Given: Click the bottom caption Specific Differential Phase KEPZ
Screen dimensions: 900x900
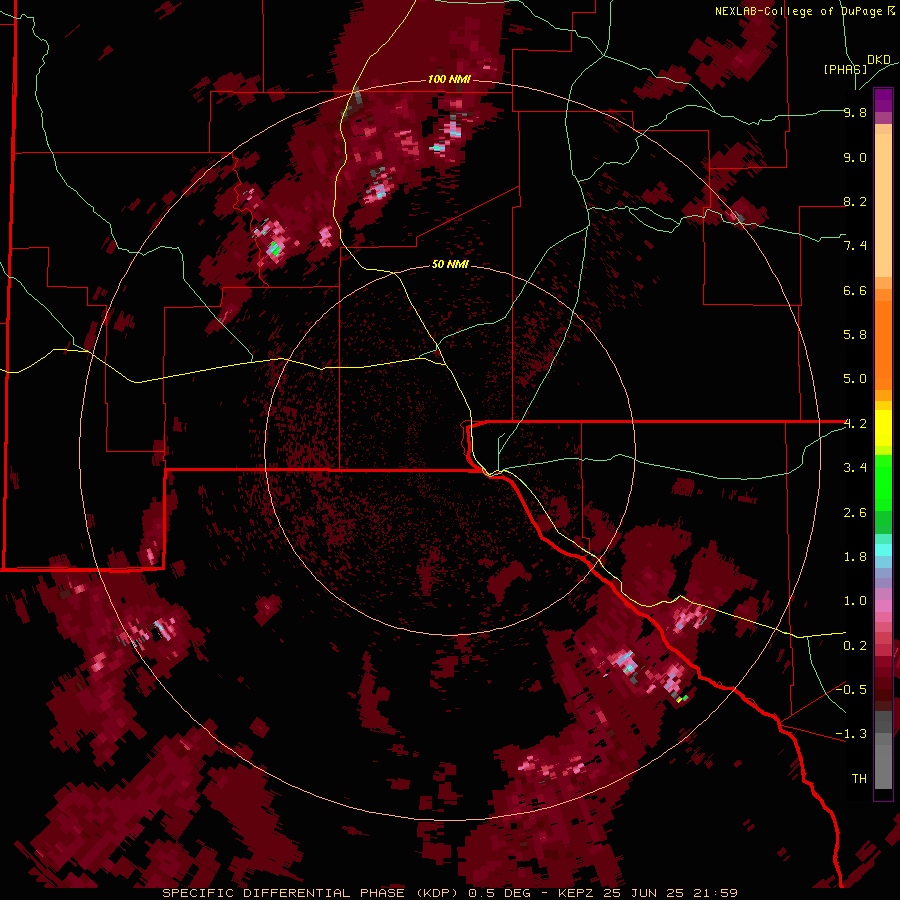Looking at the screenshot, I should pyautogui.click(x=450, y=893).
